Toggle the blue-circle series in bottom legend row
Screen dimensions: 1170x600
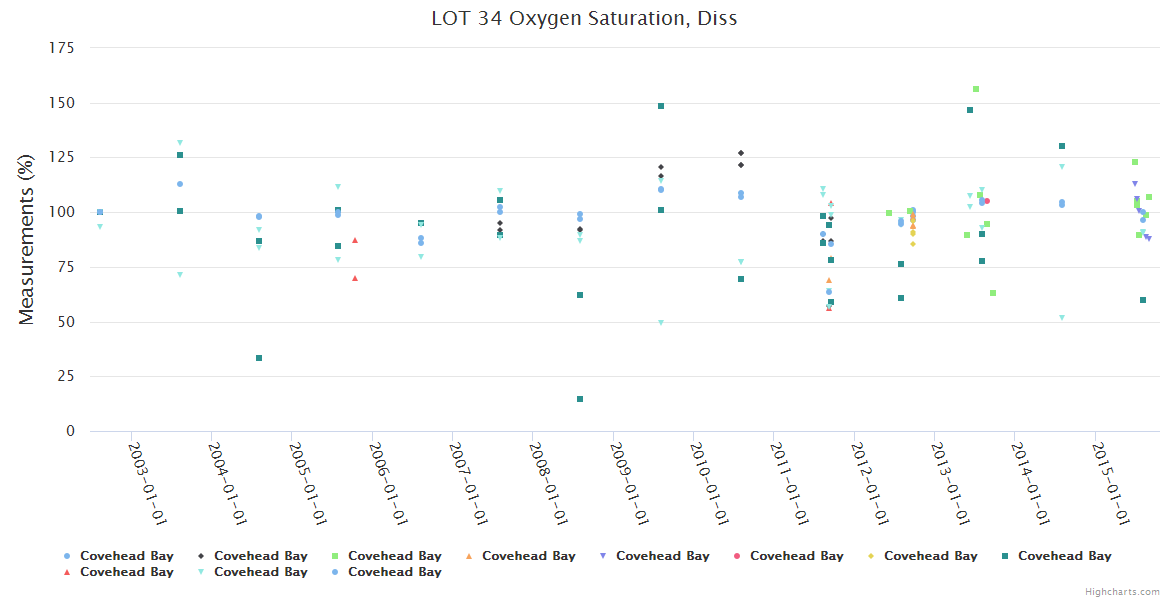pos(394,572)
